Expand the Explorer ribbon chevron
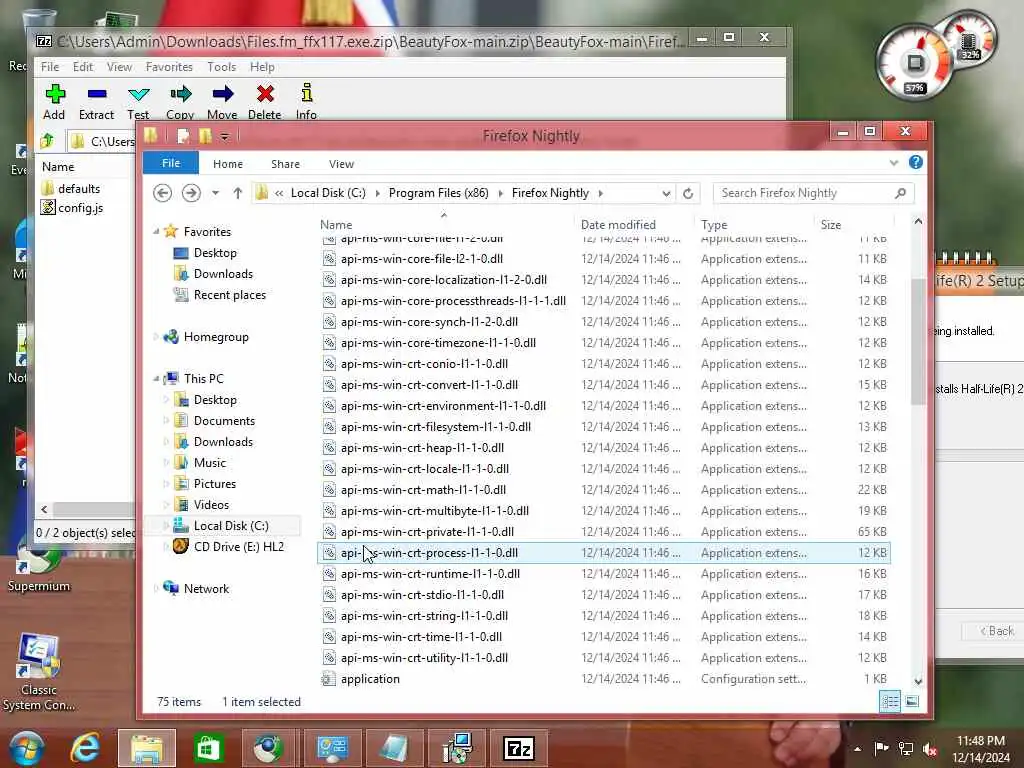 click(893, 163)
